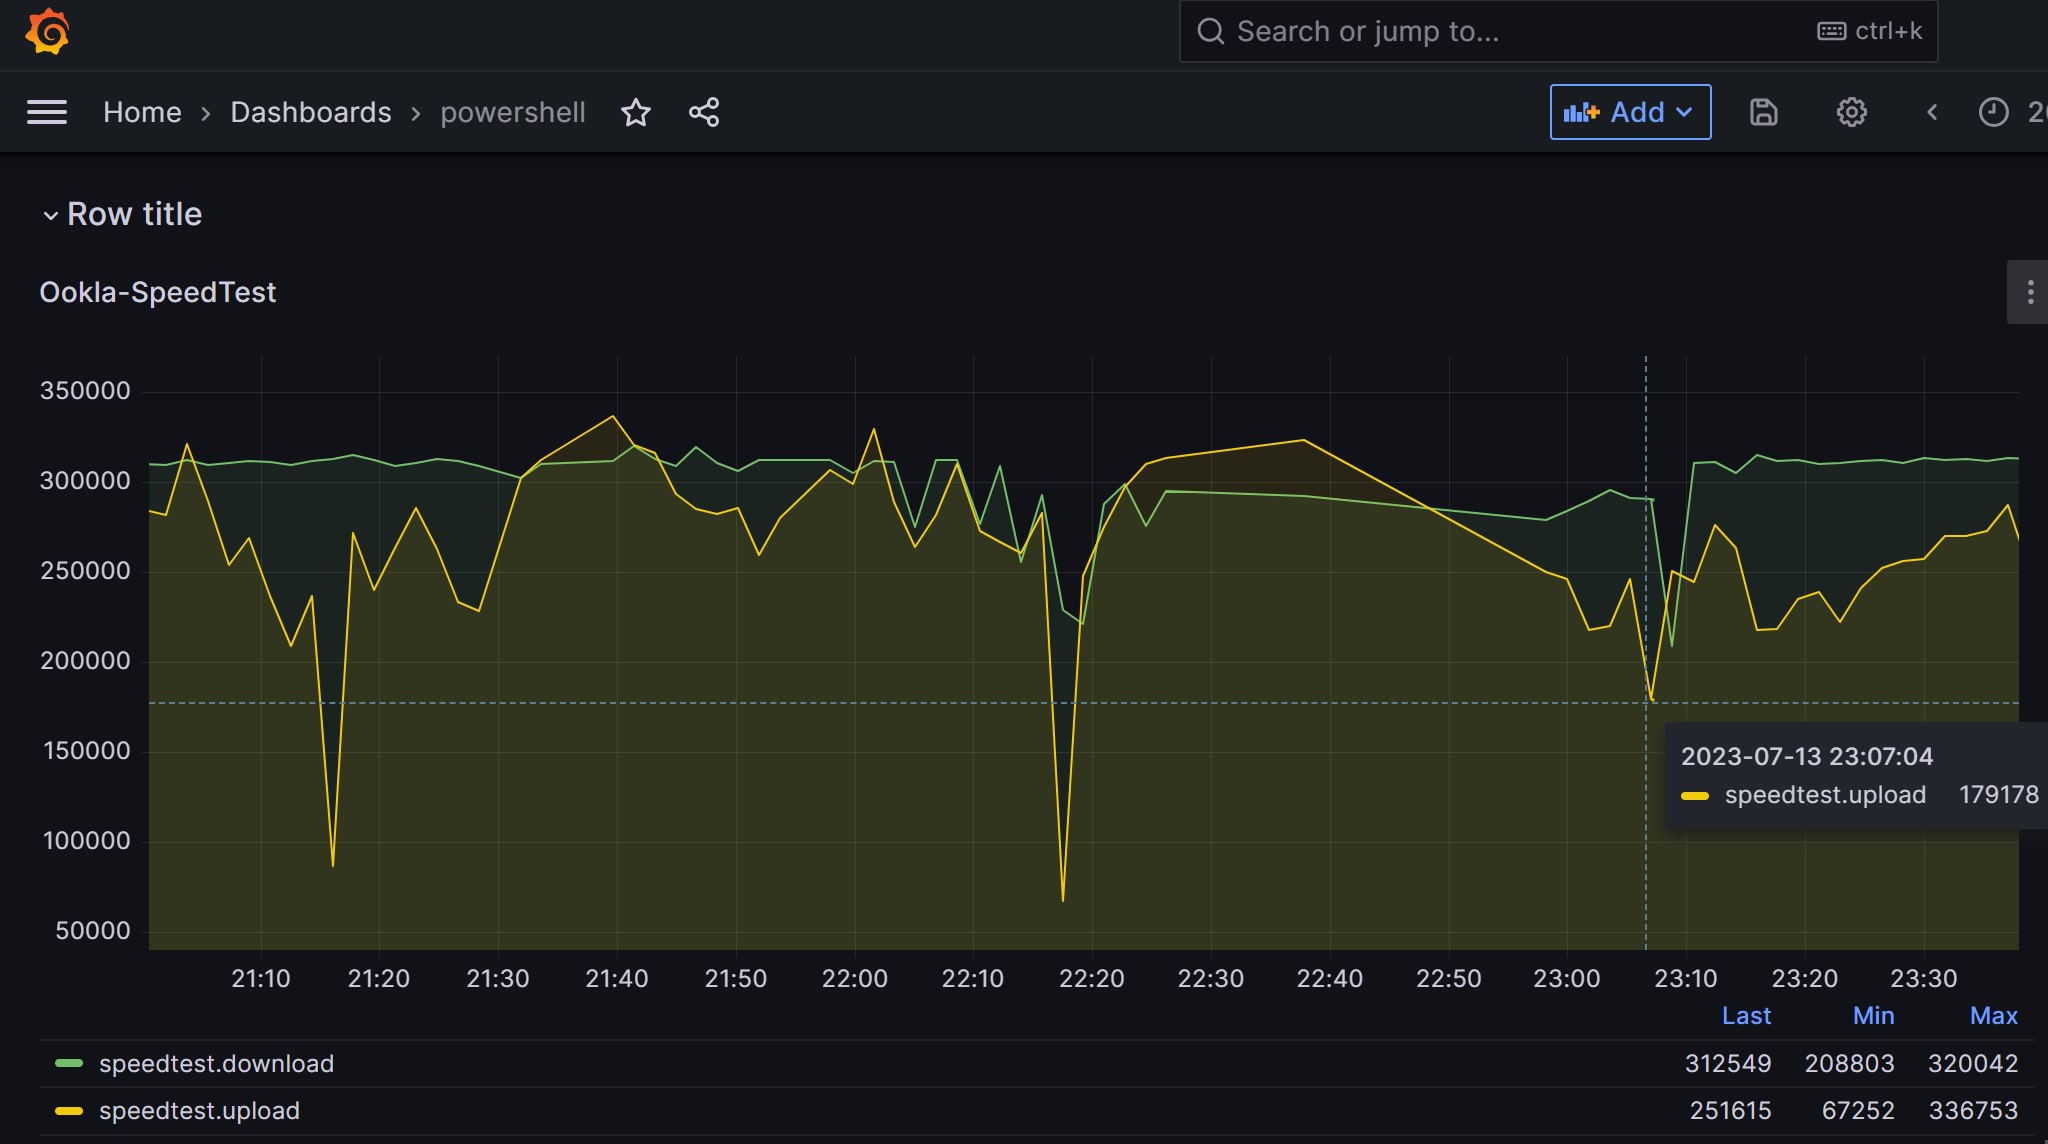Image resolution: width=2048 pixels, height=1144 pixels.
Task: Click download Min value 208803
Action: (1849, 1064)
